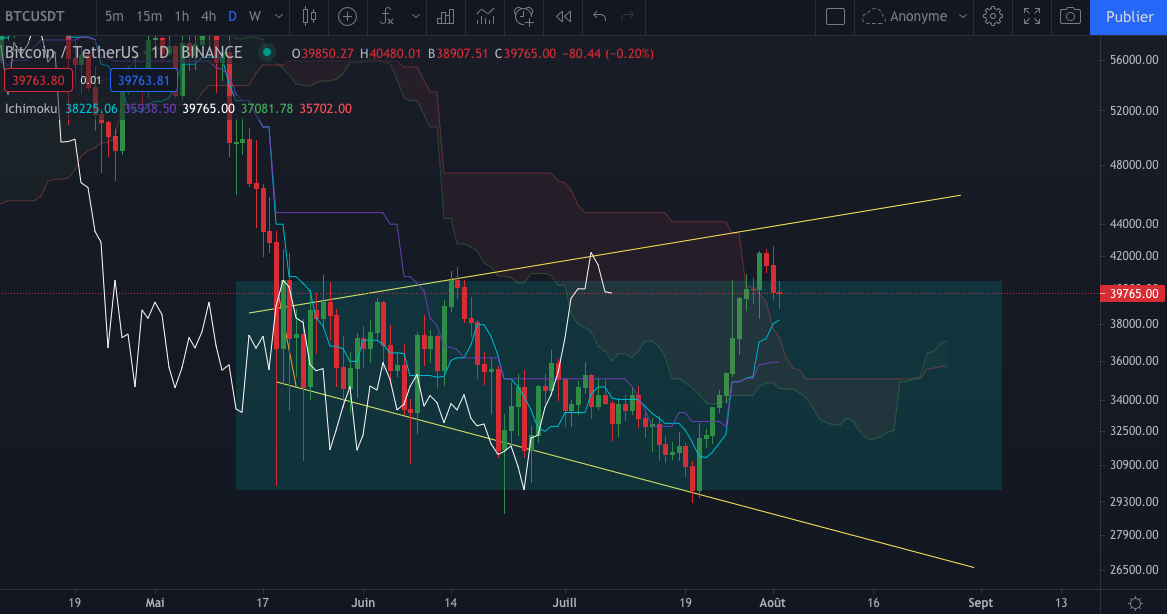Switch to the 4h timeframe
Viewport: 1167px width, 614px height.
(x=207, y=17)
